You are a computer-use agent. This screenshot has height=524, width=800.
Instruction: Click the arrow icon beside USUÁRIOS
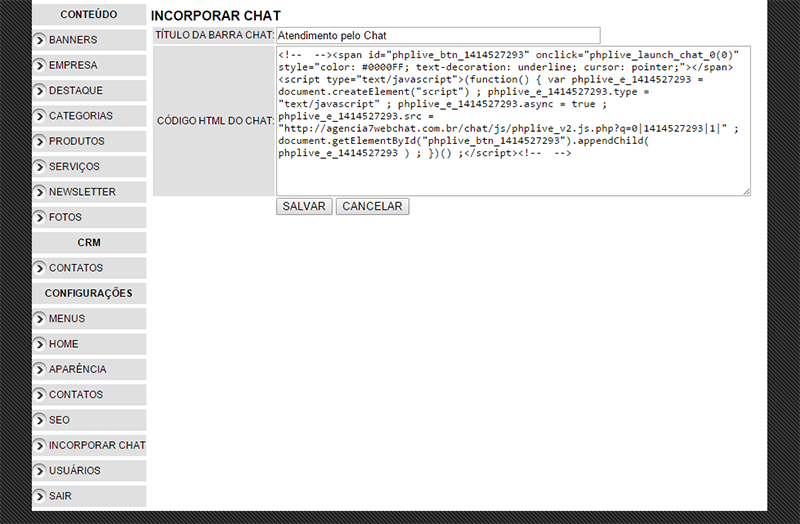39,470
